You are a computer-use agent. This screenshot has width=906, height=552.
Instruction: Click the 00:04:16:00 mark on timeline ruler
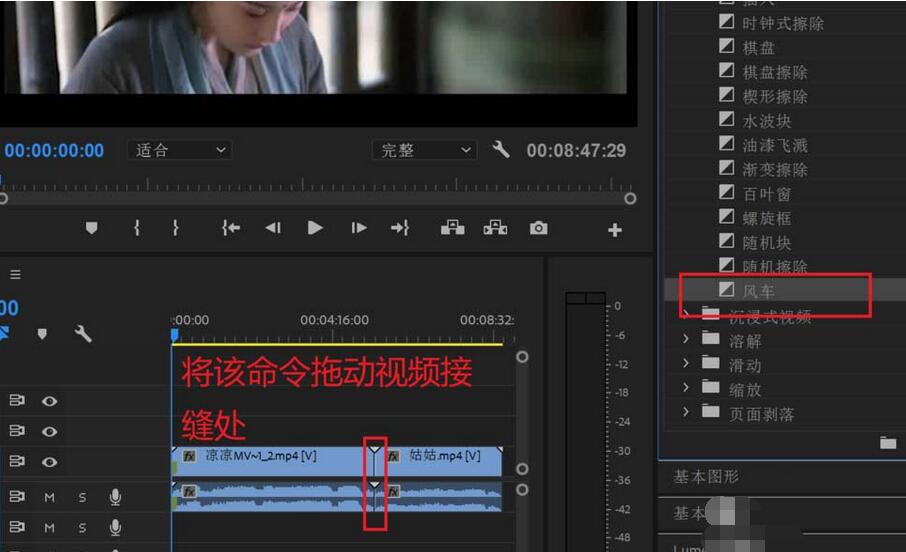334,320
